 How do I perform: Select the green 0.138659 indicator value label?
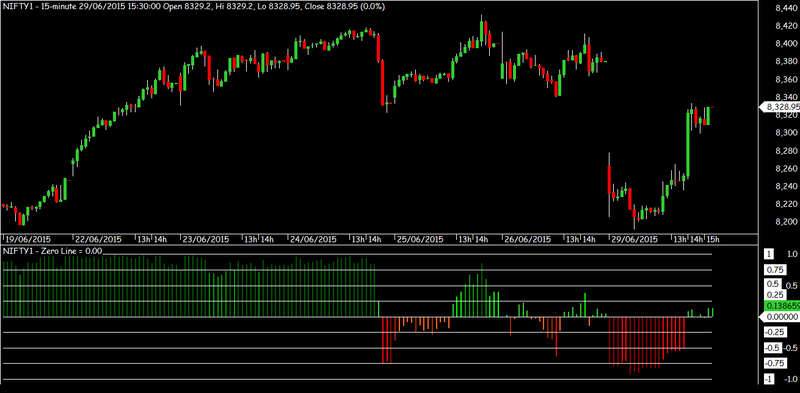click(x=781, y=306)
